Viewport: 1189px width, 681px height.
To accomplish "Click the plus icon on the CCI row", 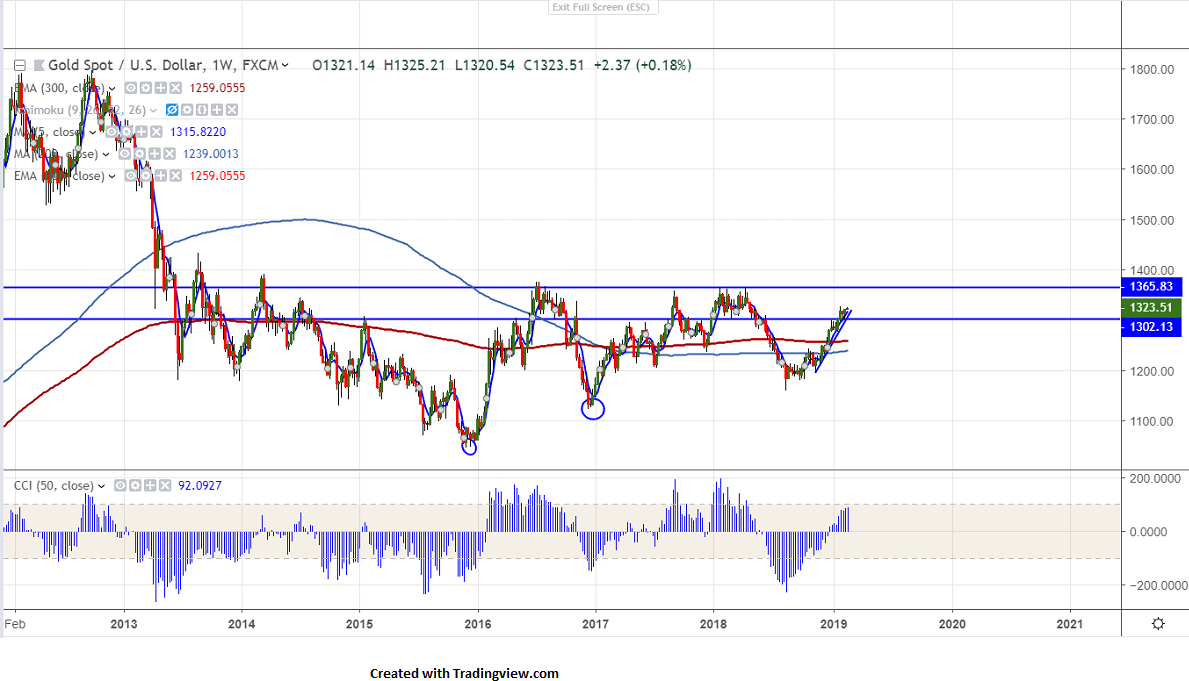I will pyautogui.click(x=150, y=485).
